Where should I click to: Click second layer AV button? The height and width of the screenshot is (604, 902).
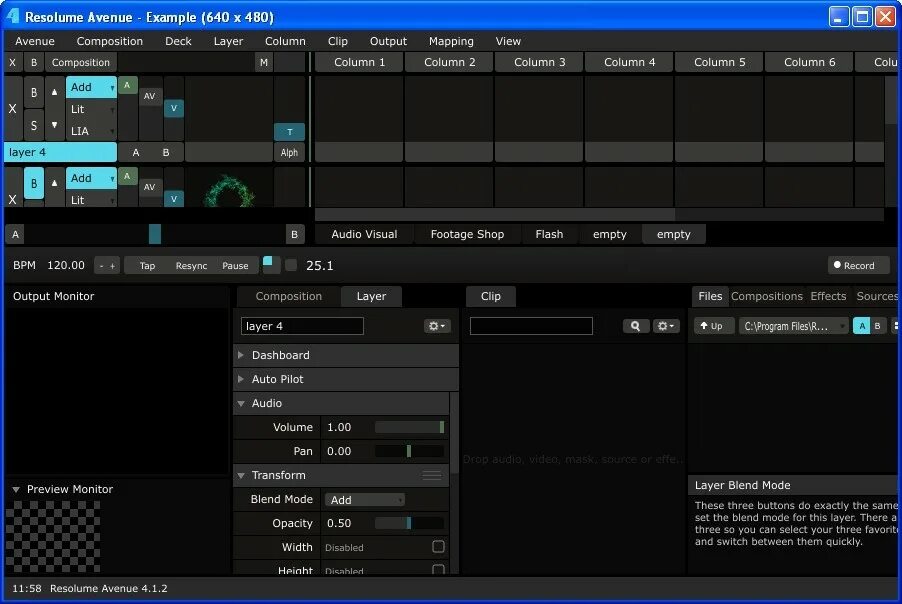150,187
